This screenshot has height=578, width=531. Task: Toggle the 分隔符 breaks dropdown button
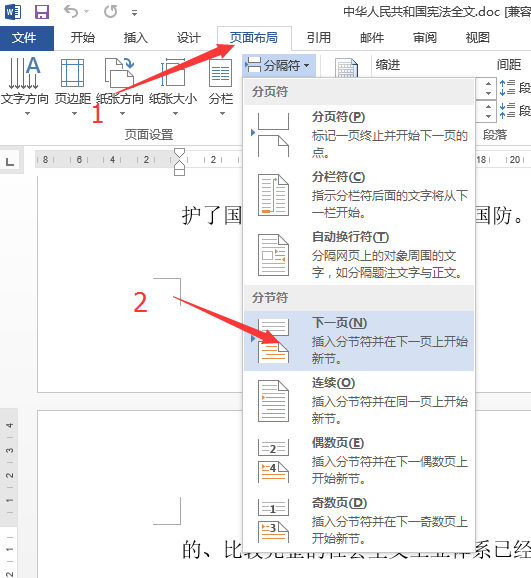click(x=279, y=66)
